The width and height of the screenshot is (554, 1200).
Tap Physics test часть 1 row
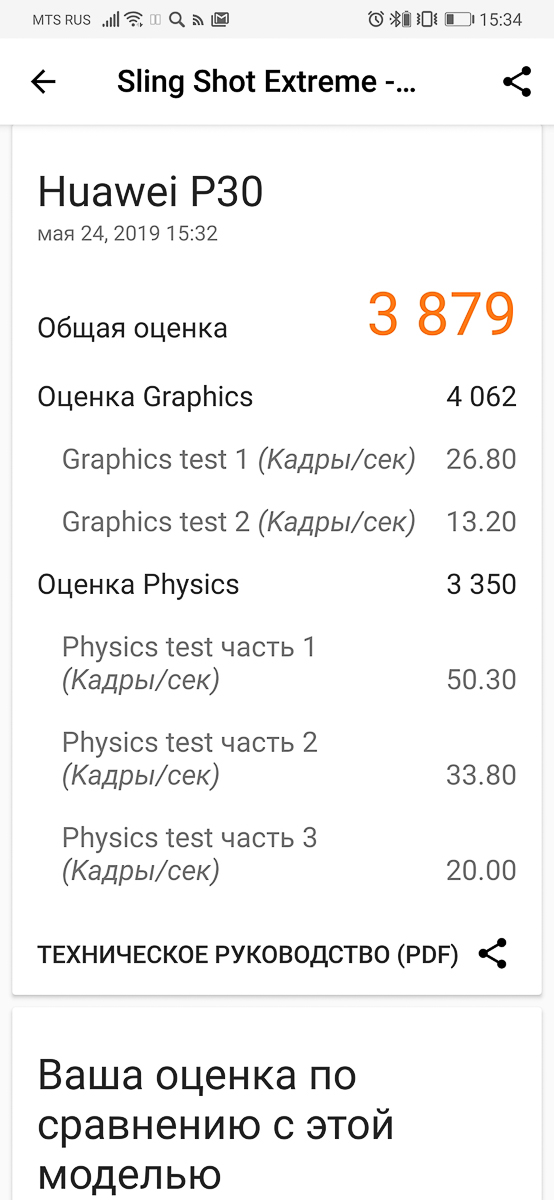(x=289, y=664)
